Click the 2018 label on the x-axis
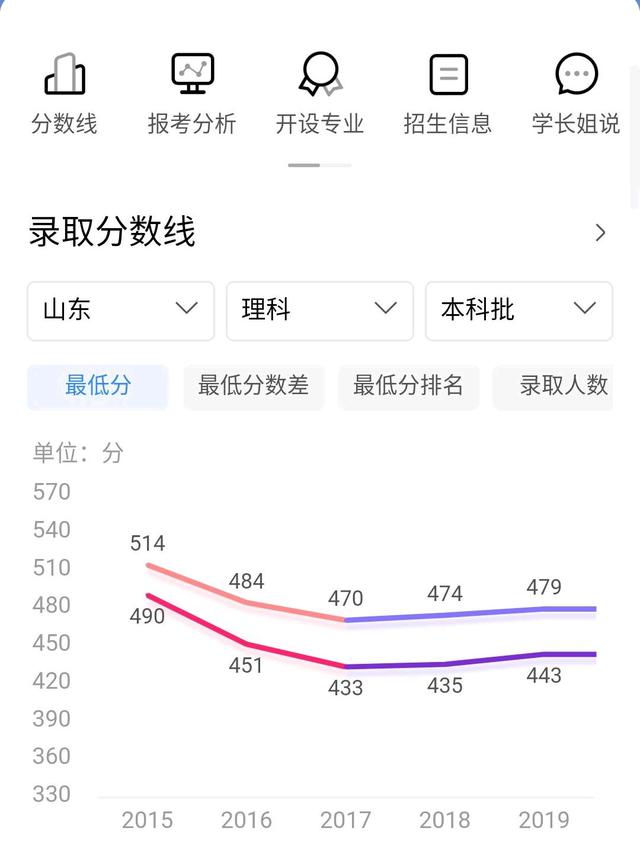This screenshot has width=640, height=847. [445, 820]
